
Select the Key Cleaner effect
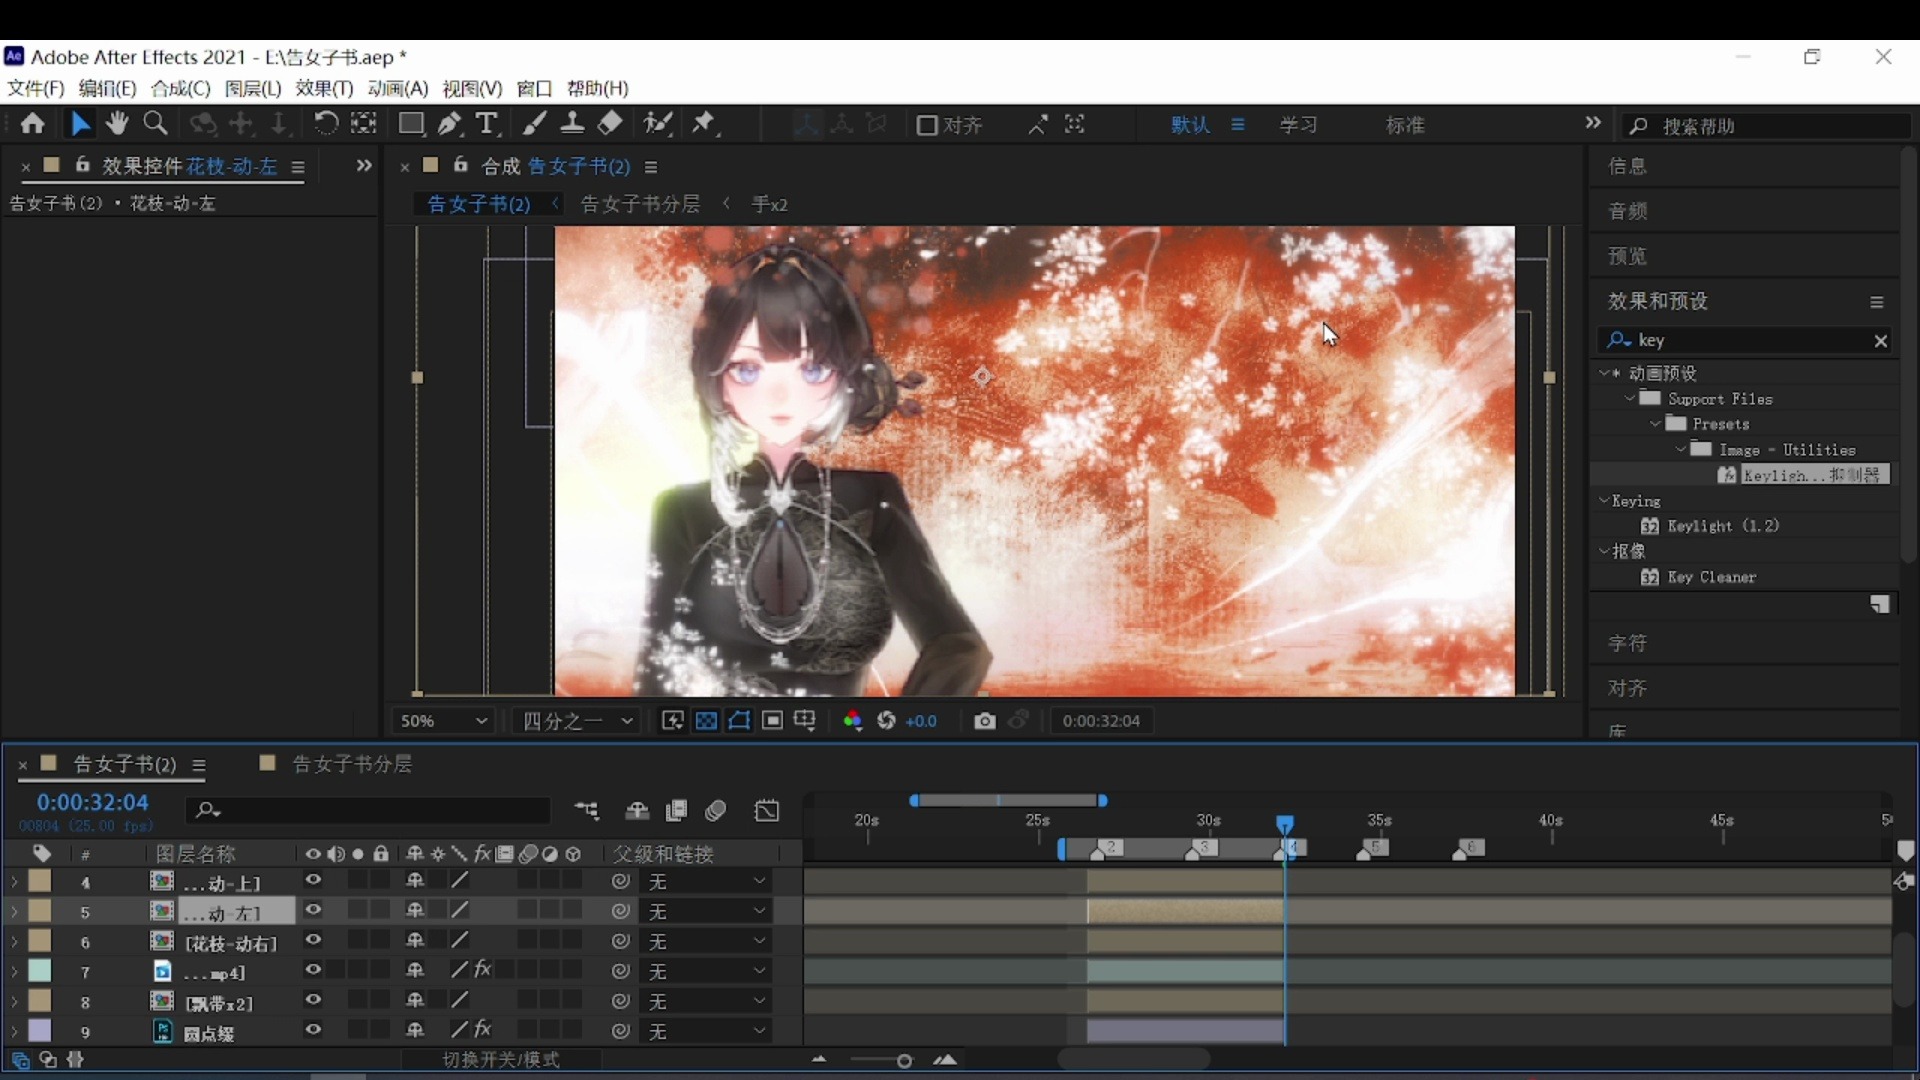point(1711,577)
